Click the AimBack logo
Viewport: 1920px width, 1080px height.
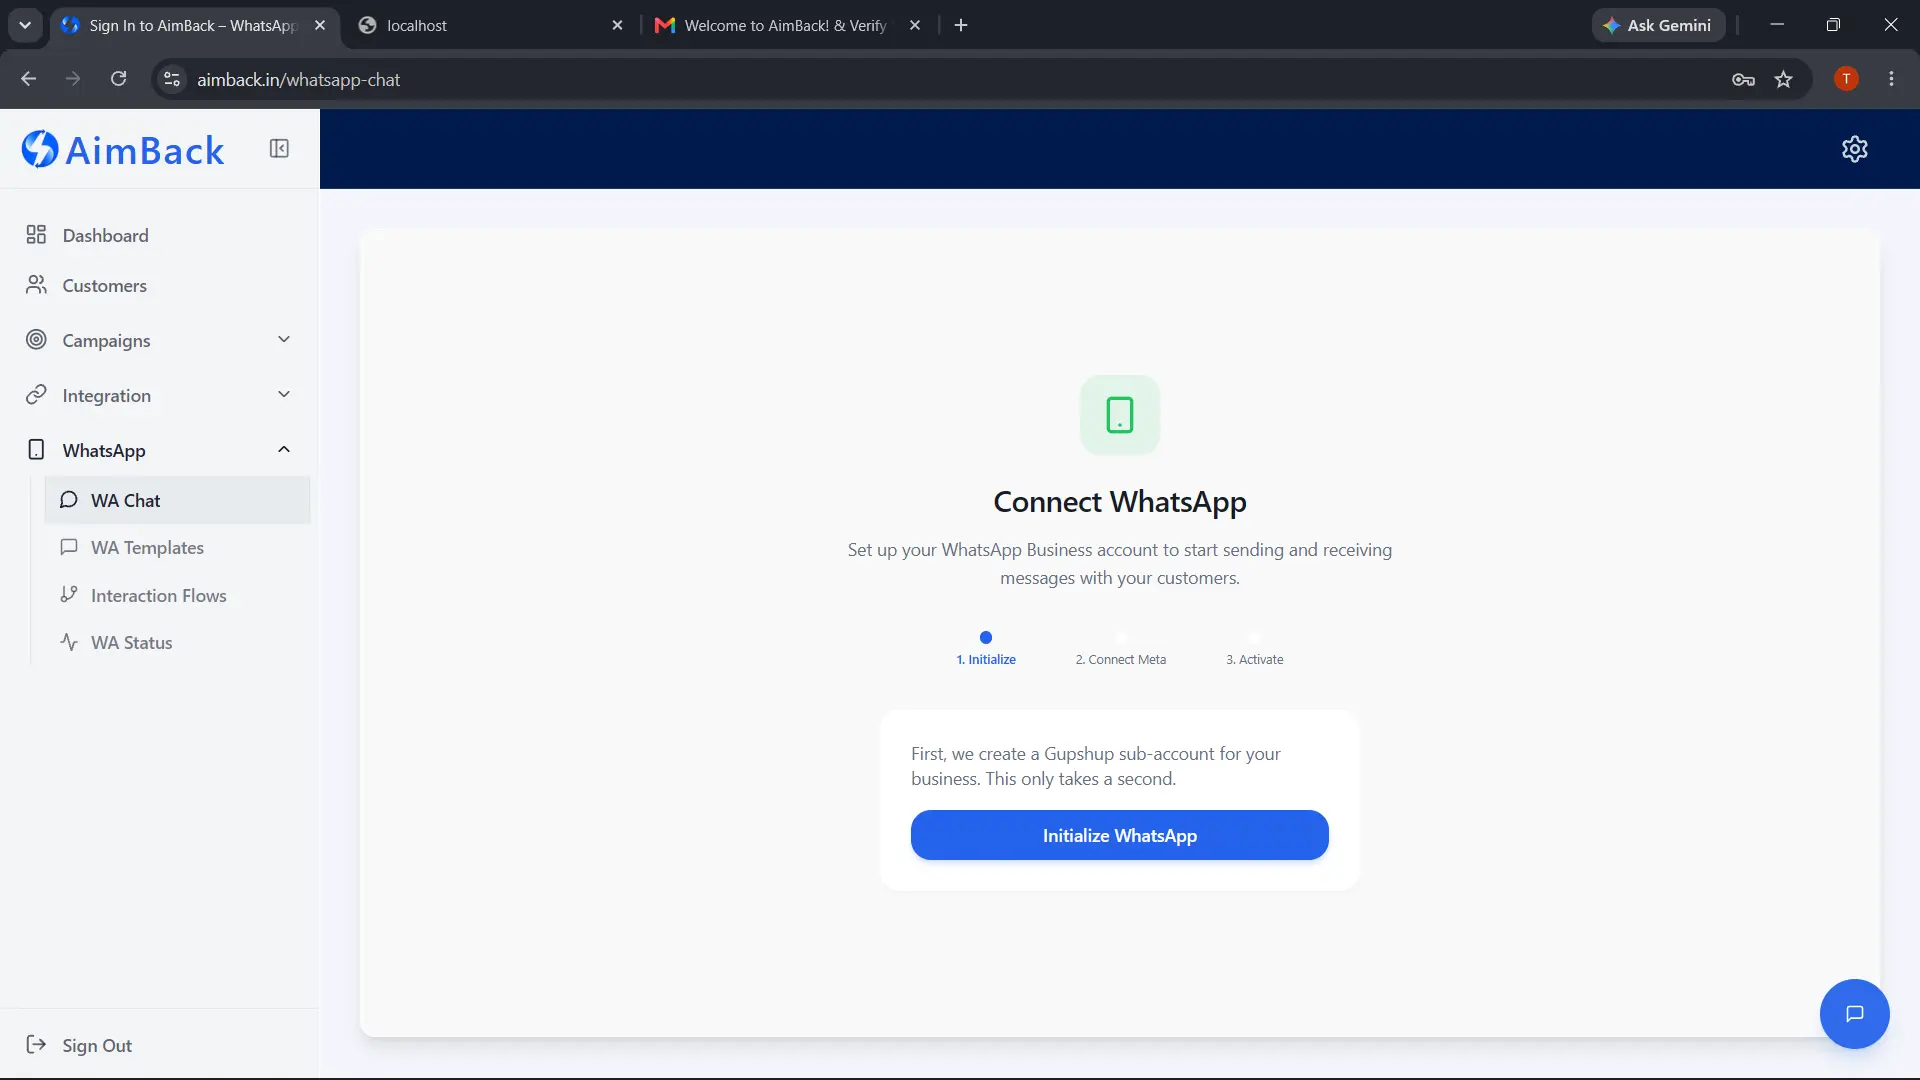tap(123, 150)
